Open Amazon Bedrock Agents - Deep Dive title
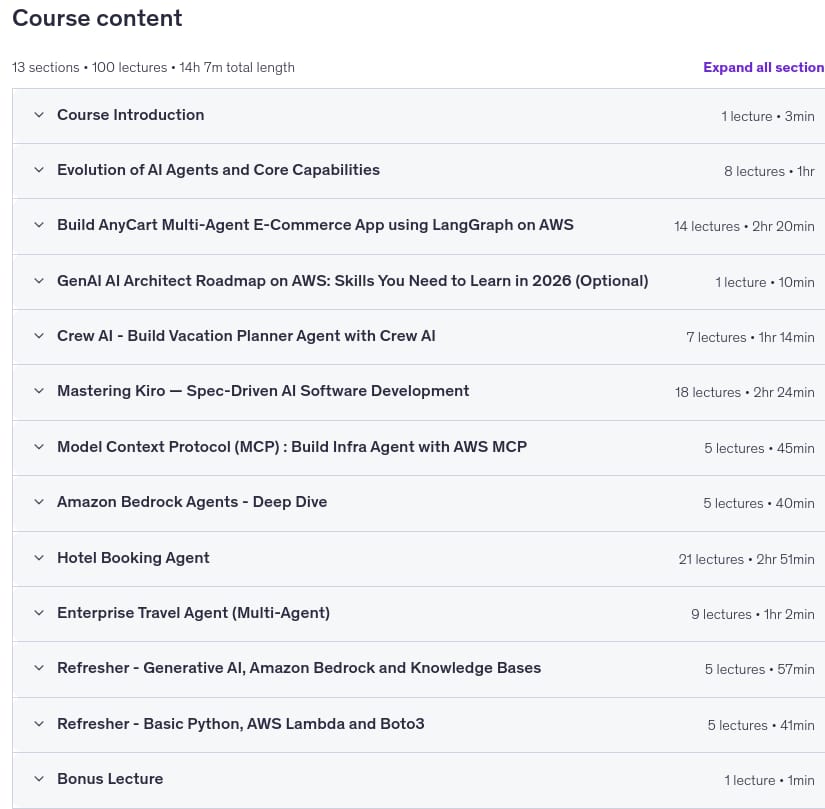 [192, 502]
